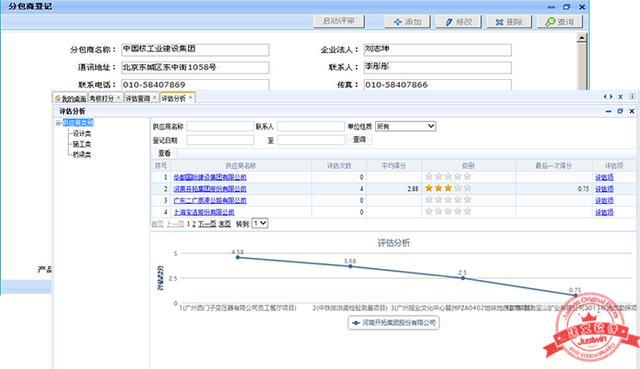Click the empty star rating in row 1
Image resolution: width=640 pixels, height=369 pixels.
point(448,176)
